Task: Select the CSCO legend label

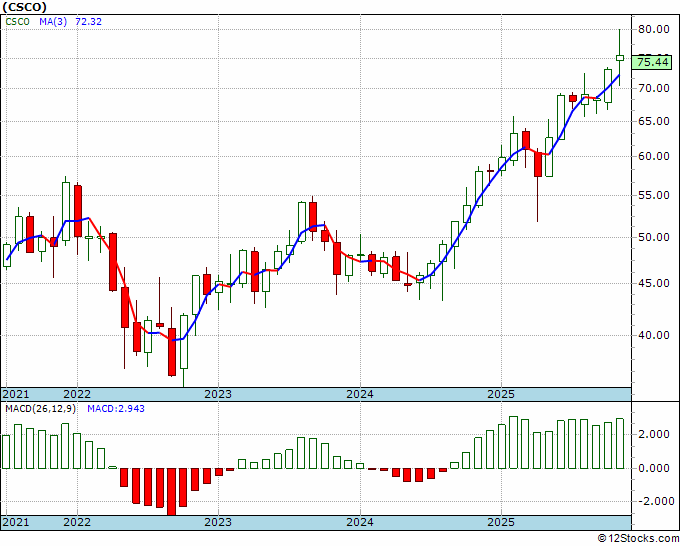Action: click(x=17, y=22)
